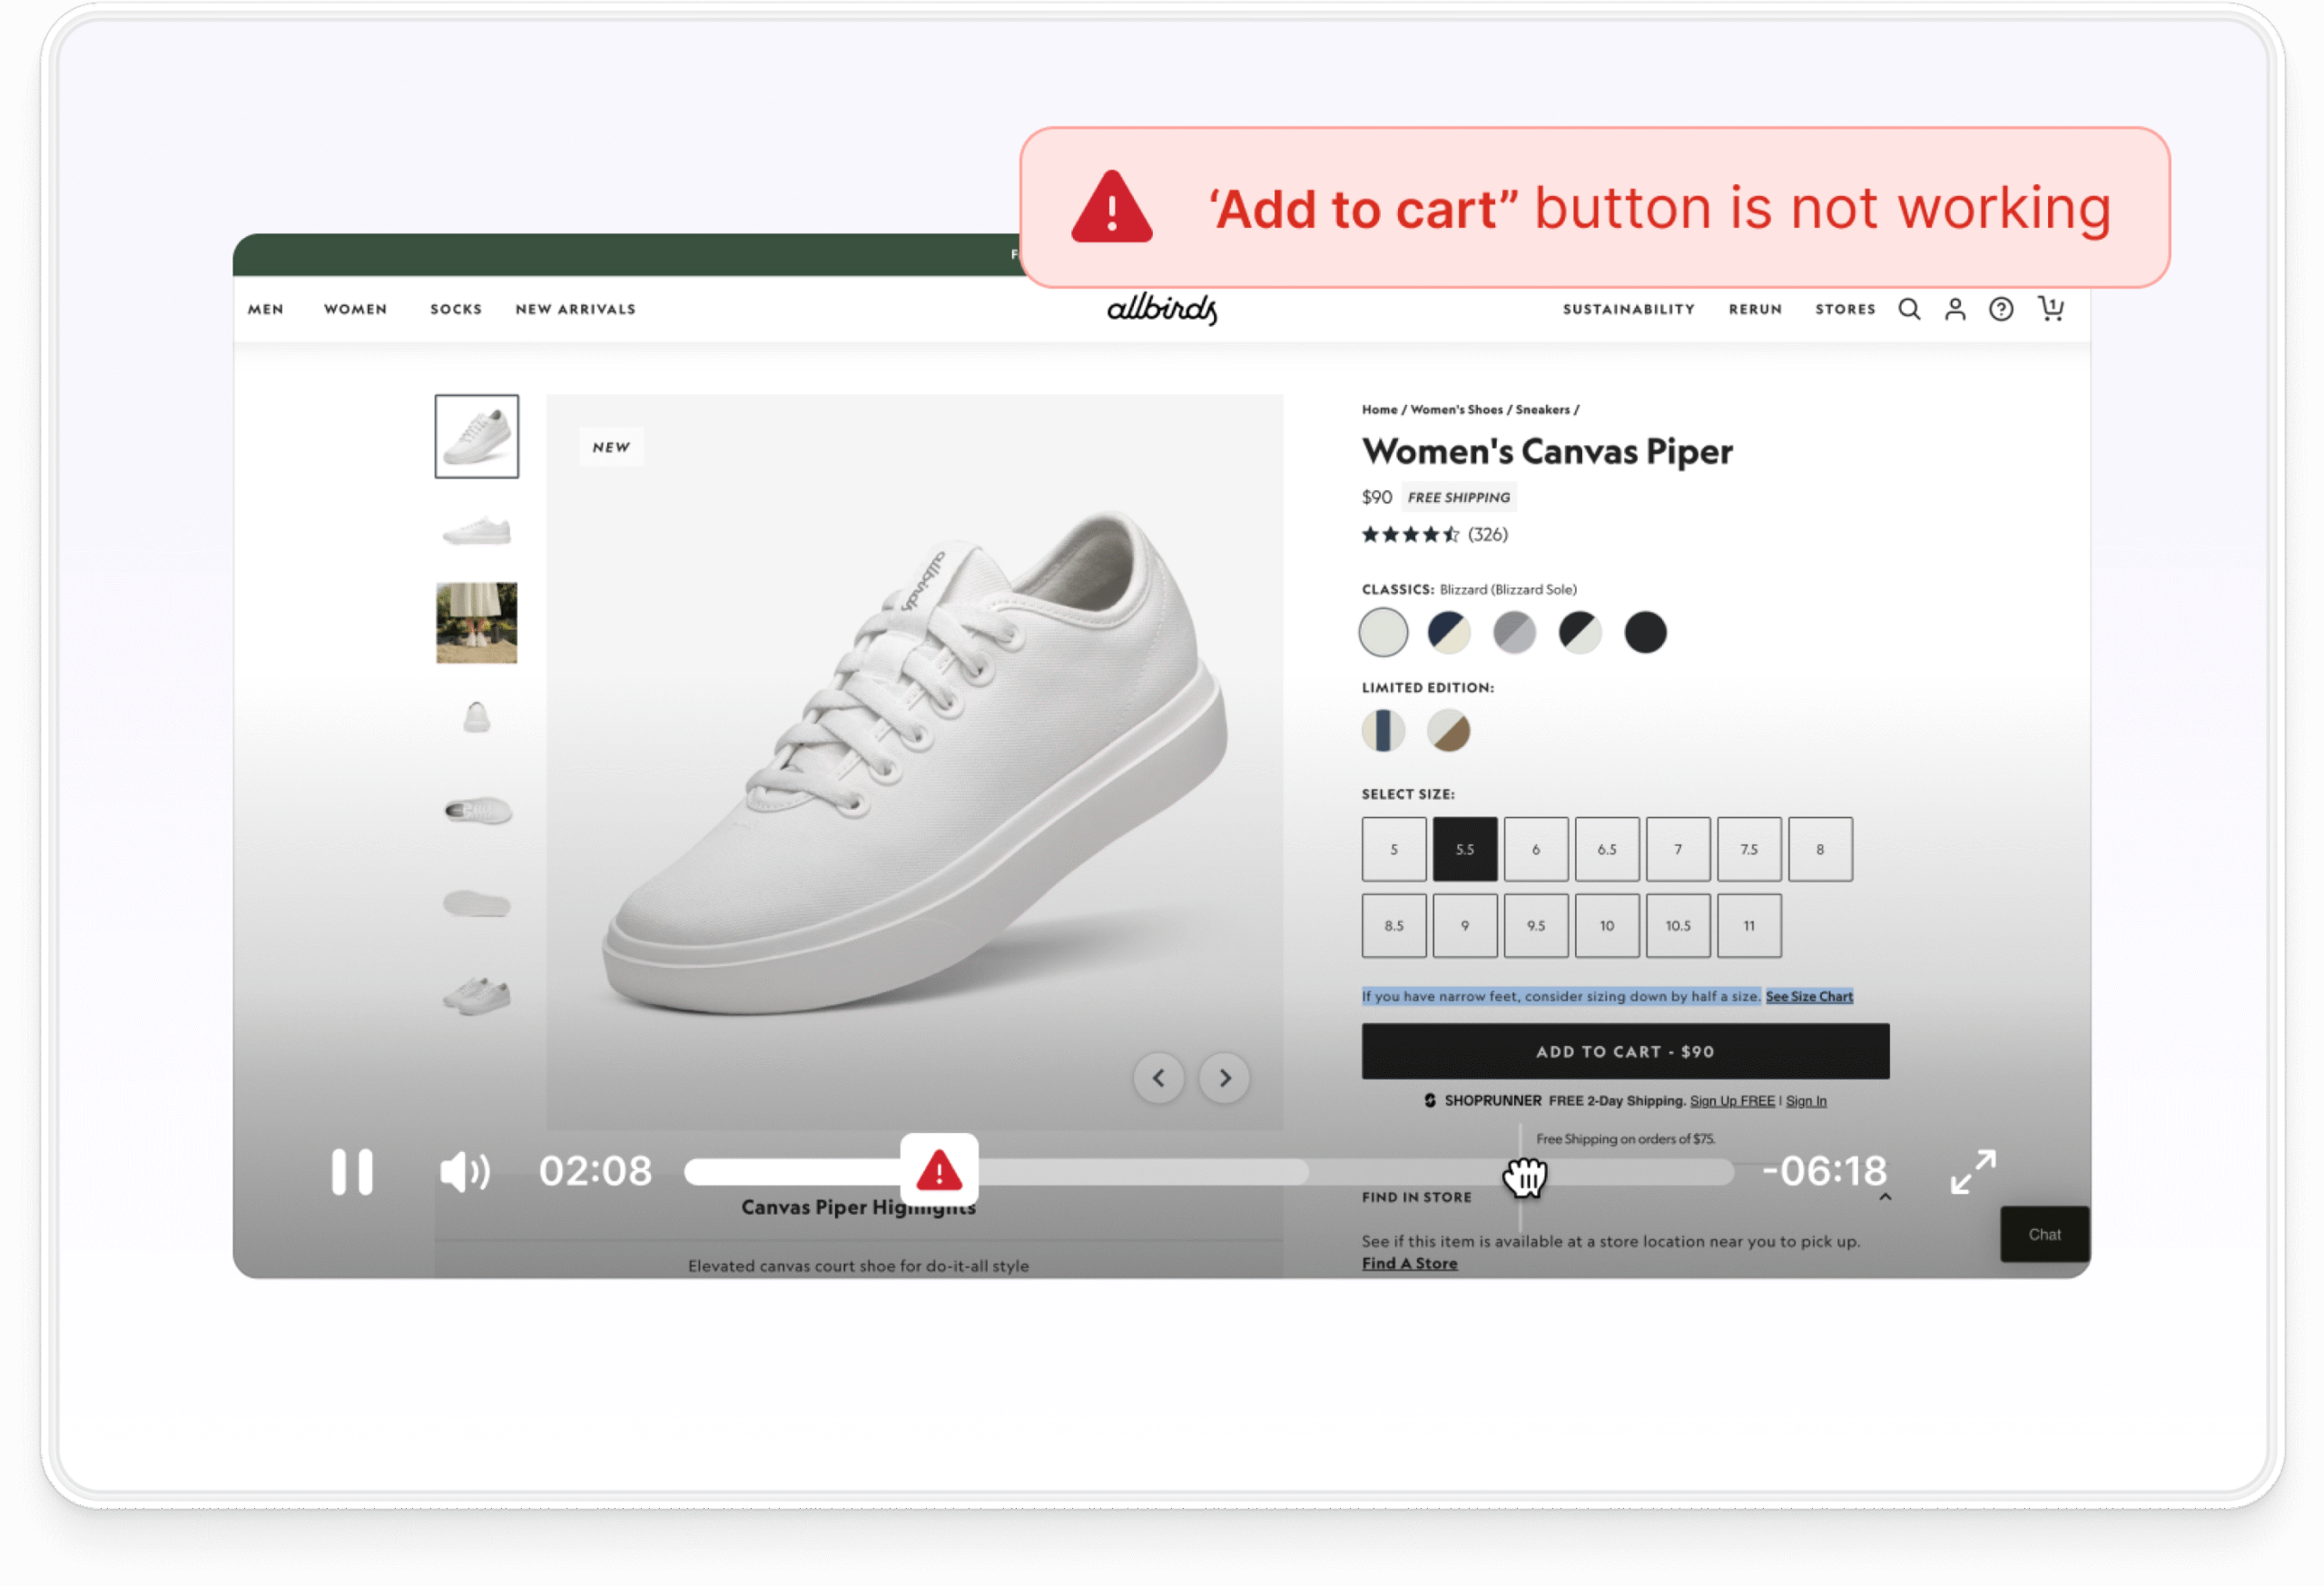Click the elapsed time 02:08 label
This screenshot has width=2324, height=1586.
595,1171
